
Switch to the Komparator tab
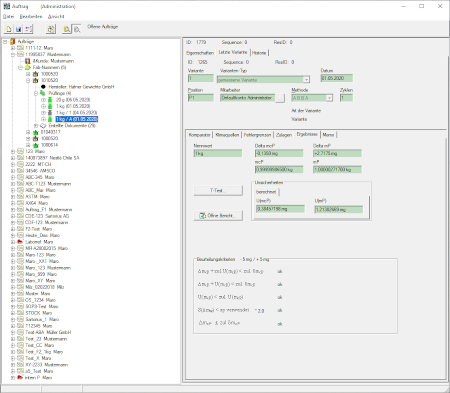coord(199,135)
